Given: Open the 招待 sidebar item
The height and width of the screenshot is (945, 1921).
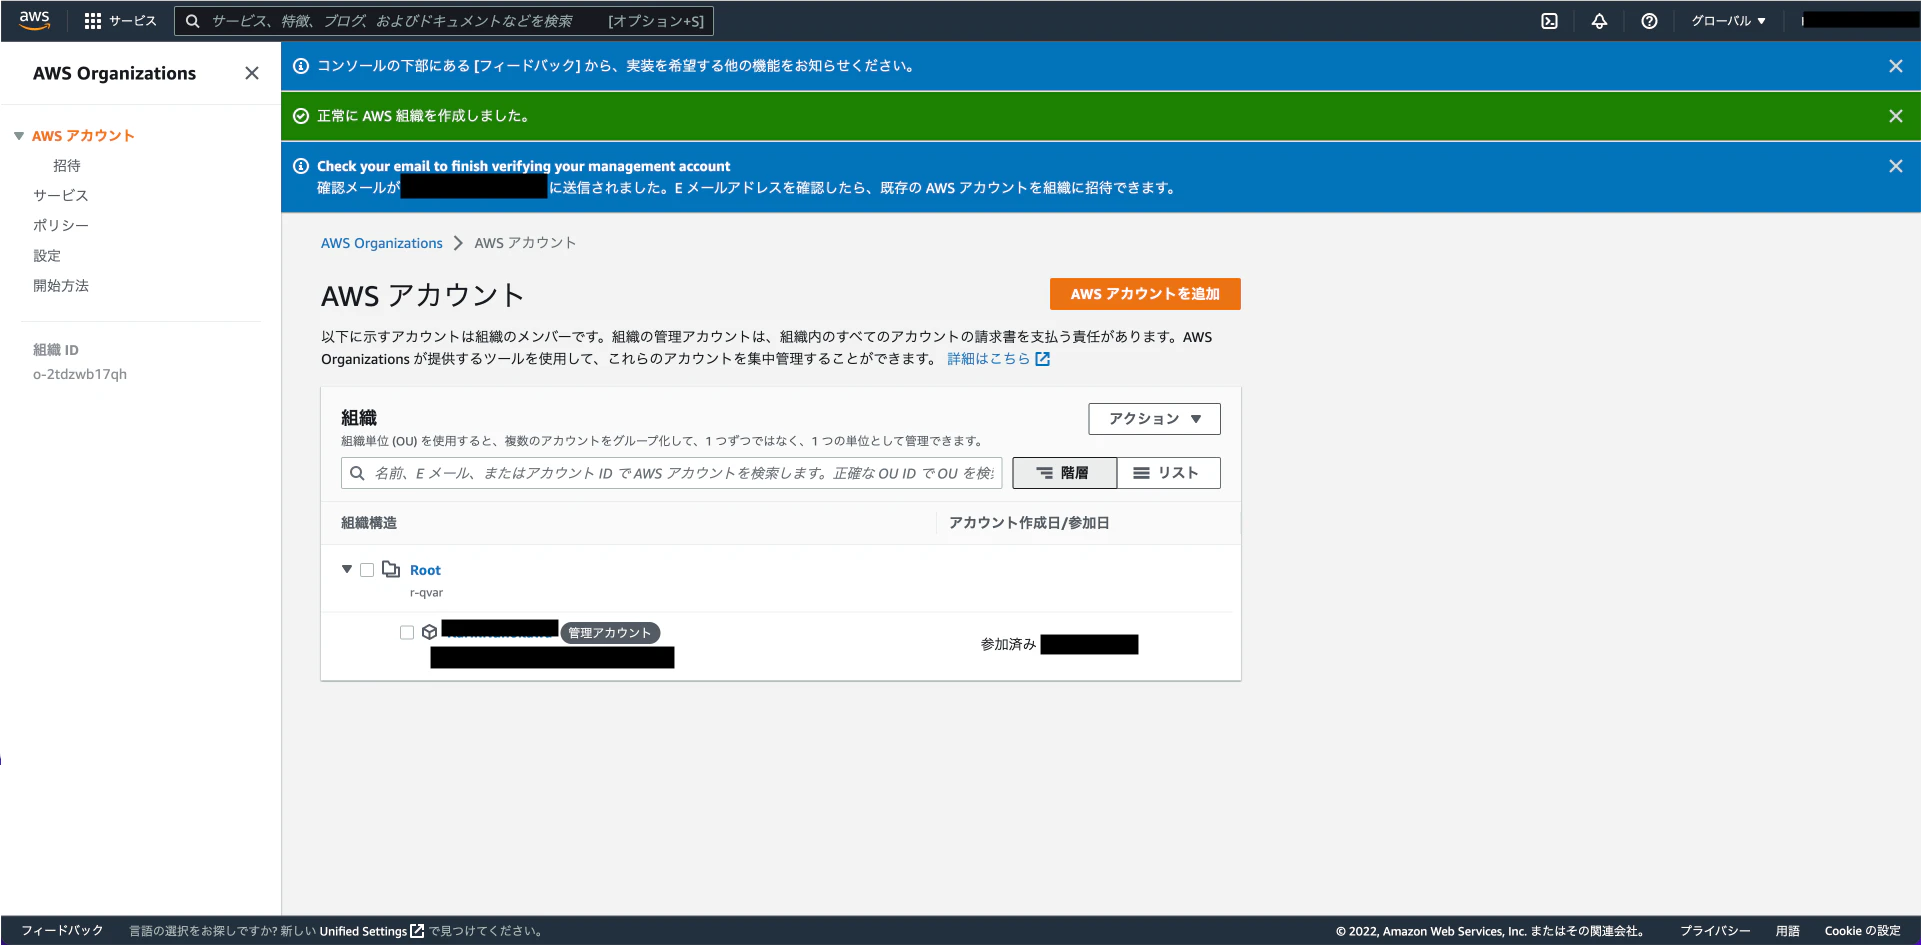Looking at the screenshot, I should (67, 166).
